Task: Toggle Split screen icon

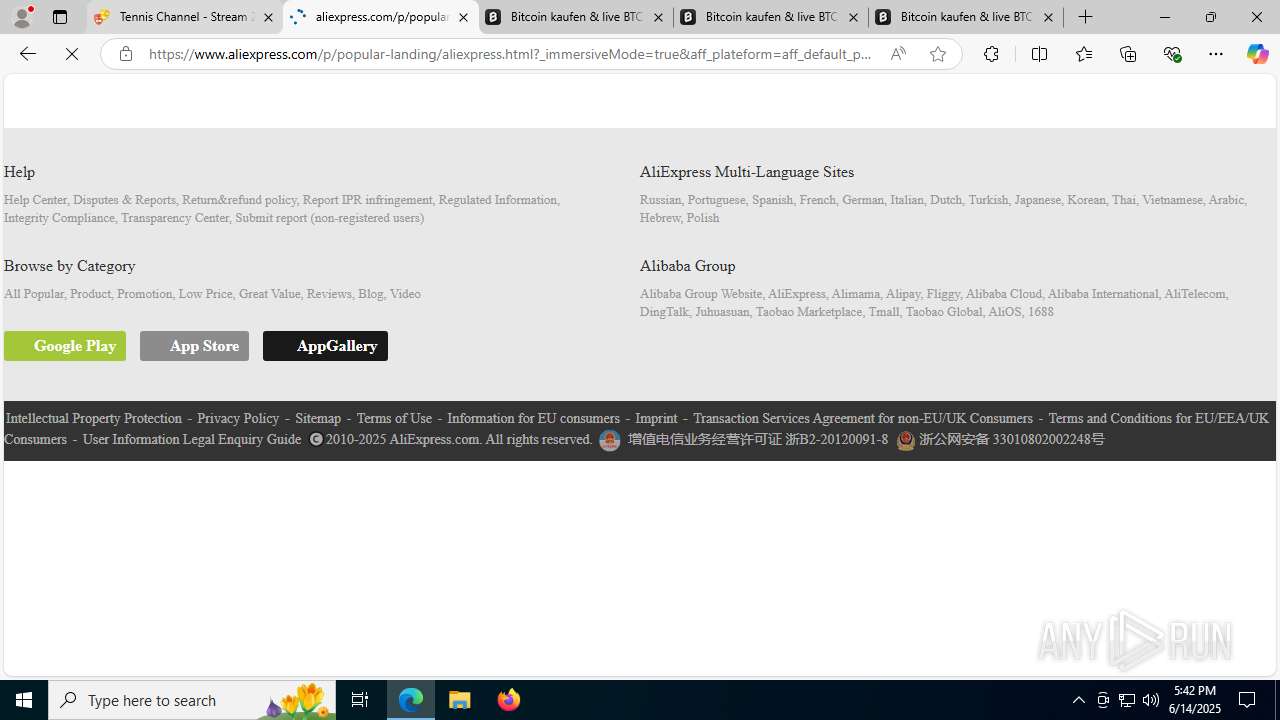Action: pyautogui.click(x=1039, y=54)
